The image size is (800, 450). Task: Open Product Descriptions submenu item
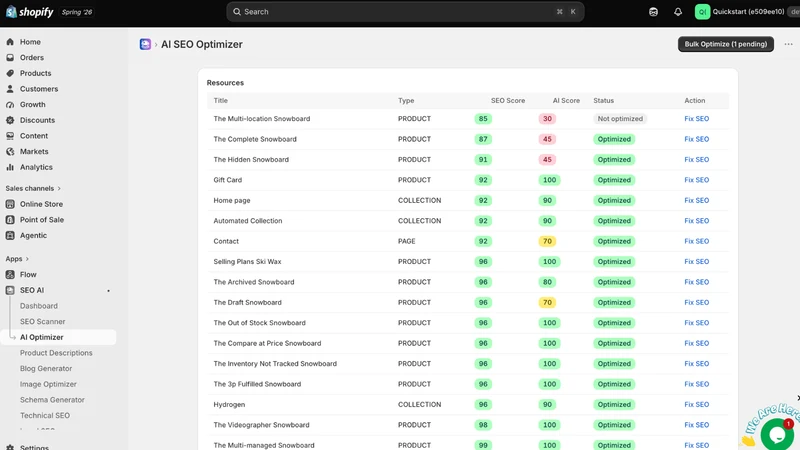click(x=56, y=353)
